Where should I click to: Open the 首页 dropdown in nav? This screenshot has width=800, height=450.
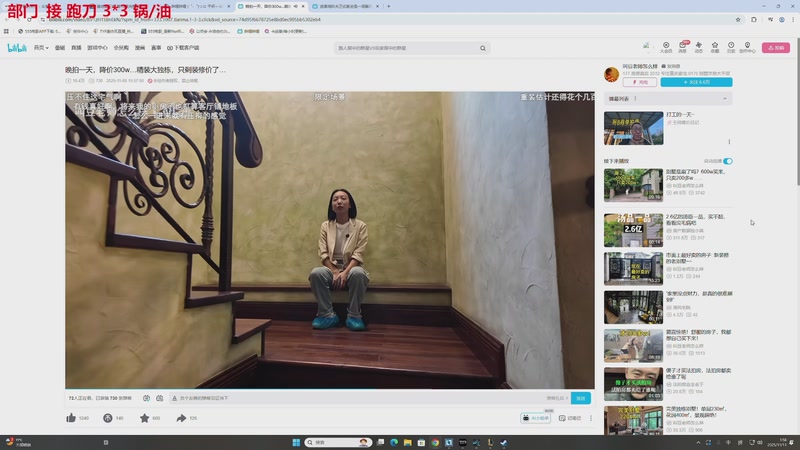(41, 48)
